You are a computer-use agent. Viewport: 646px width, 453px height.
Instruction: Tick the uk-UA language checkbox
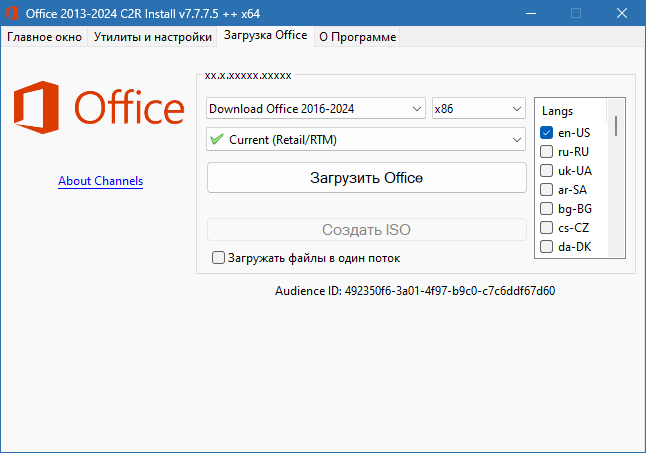(x=546, y=170)
